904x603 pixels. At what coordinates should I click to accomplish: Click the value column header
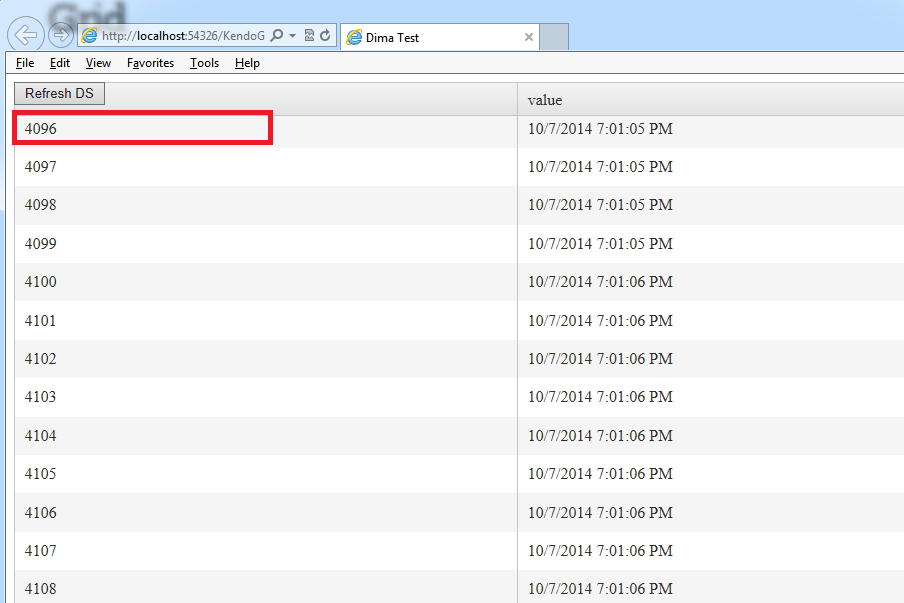tap(710, 100)
